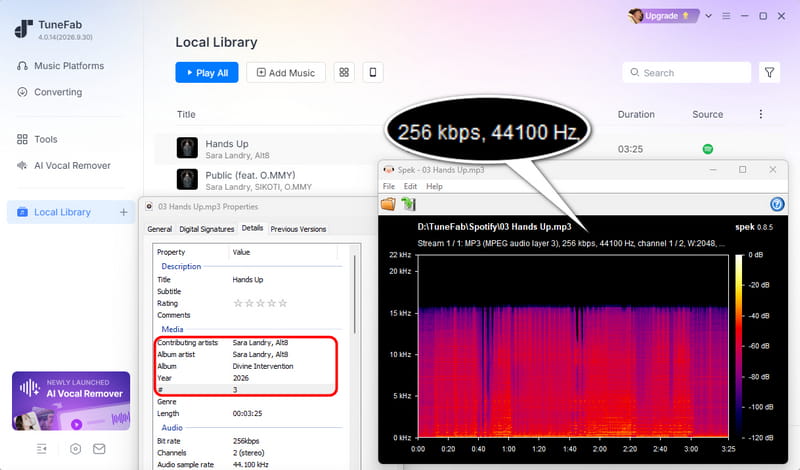The height and width of the screenshot is (470, 800).
Task: Sort by the Source column header
Action: tap(707, 114)
